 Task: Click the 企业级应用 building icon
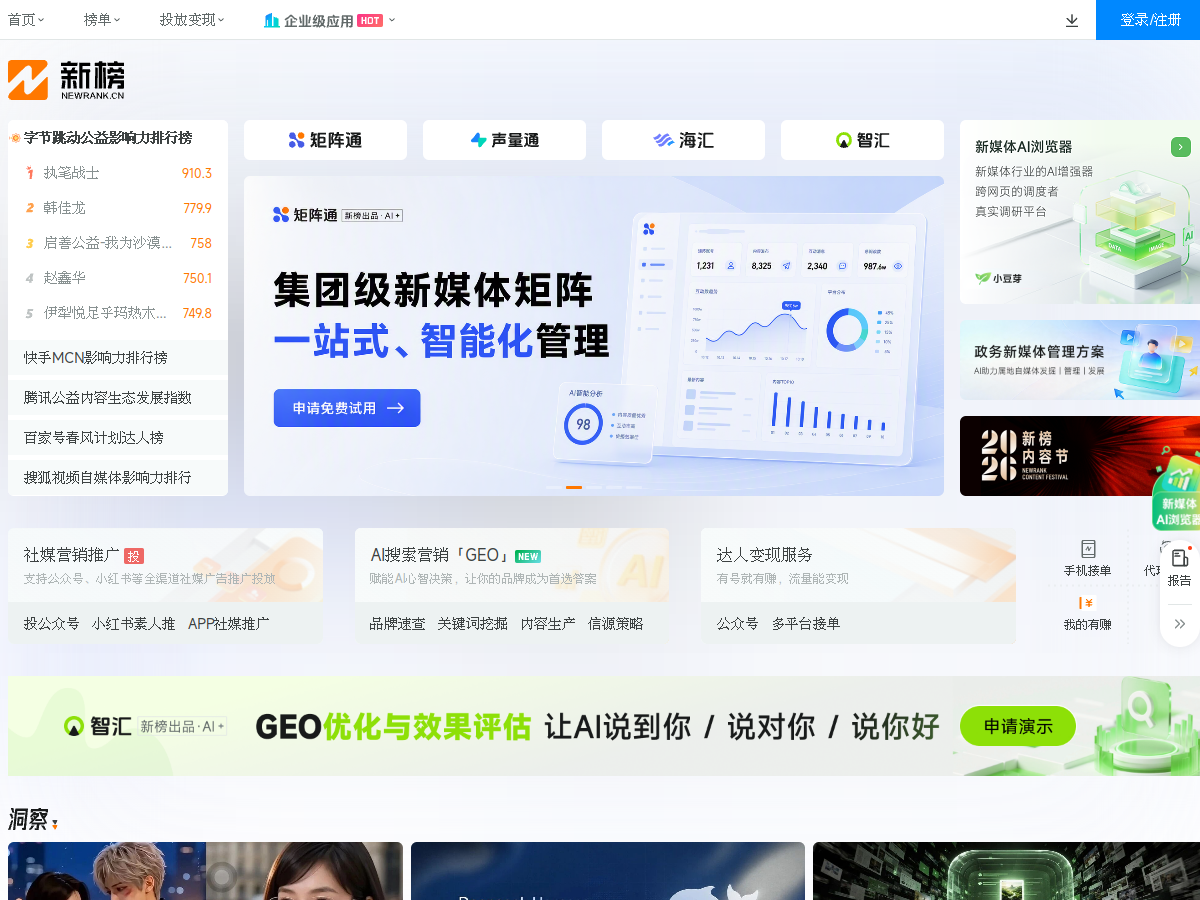271,20
